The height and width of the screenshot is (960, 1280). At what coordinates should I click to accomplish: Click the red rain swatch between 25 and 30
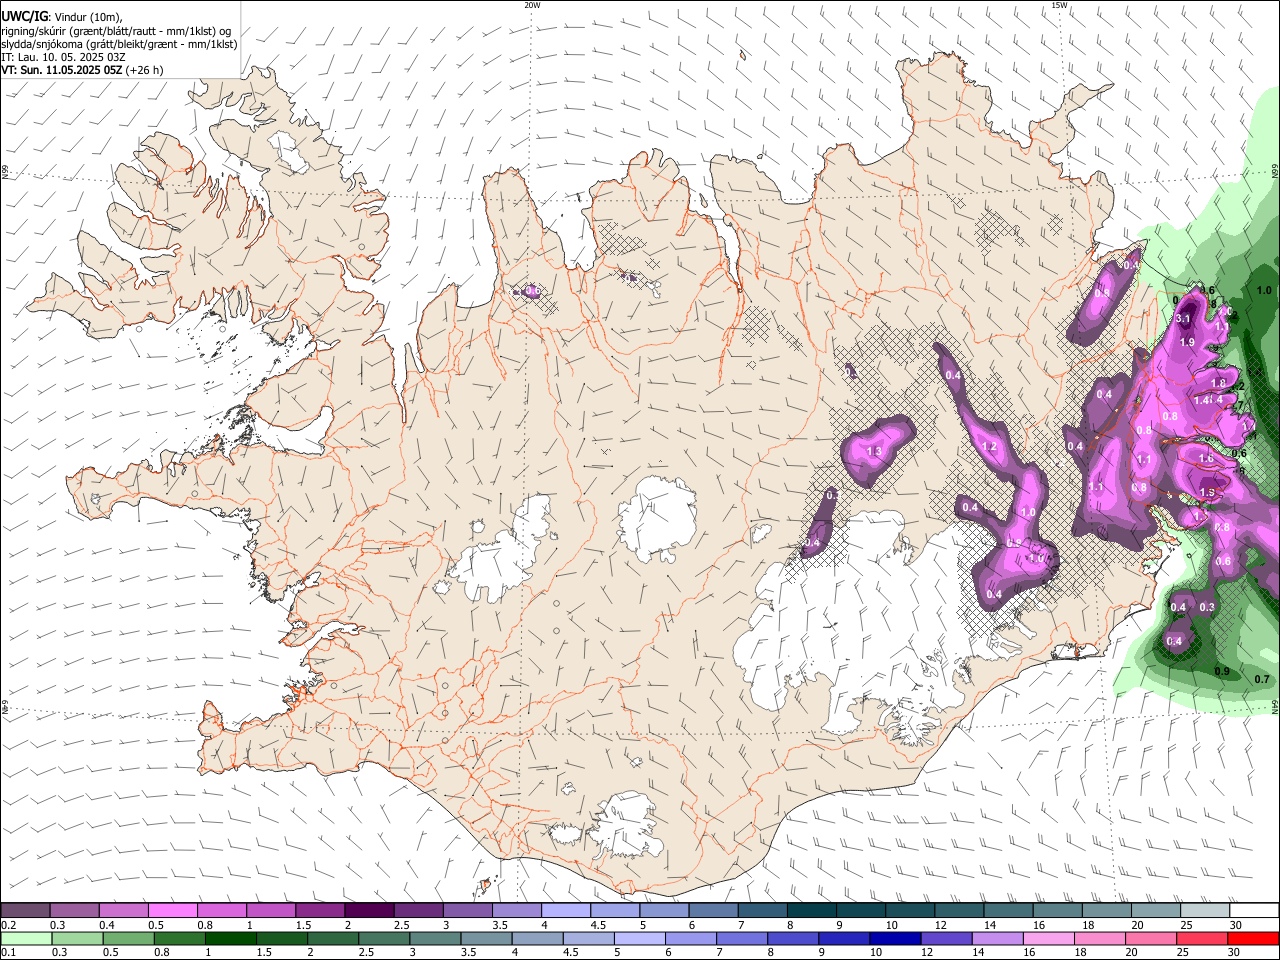coord(1202,938)
